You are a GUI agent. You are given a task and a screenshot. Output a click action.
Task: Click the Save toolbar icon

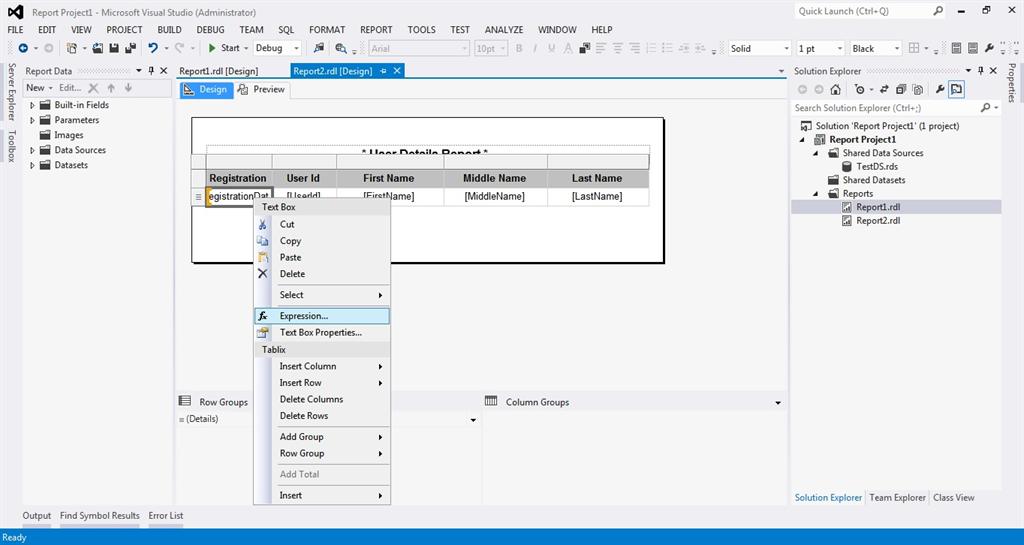pyautogui.click(x=114, y=48)
